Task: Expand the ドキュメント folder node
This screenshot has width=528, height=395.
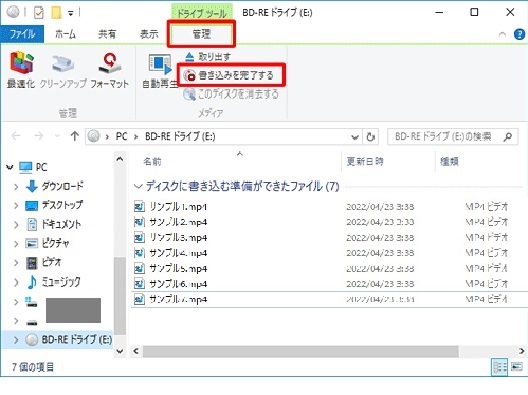Action: click(16, 224)
